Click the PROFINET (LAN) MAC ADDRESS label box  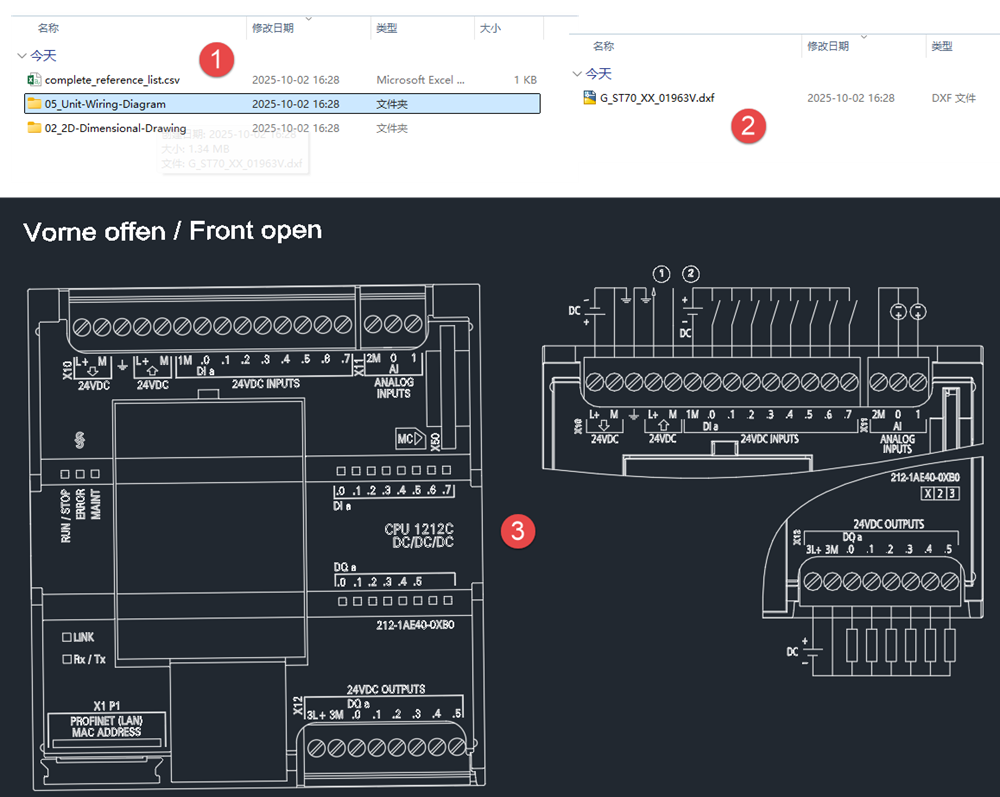click(105, 726)
